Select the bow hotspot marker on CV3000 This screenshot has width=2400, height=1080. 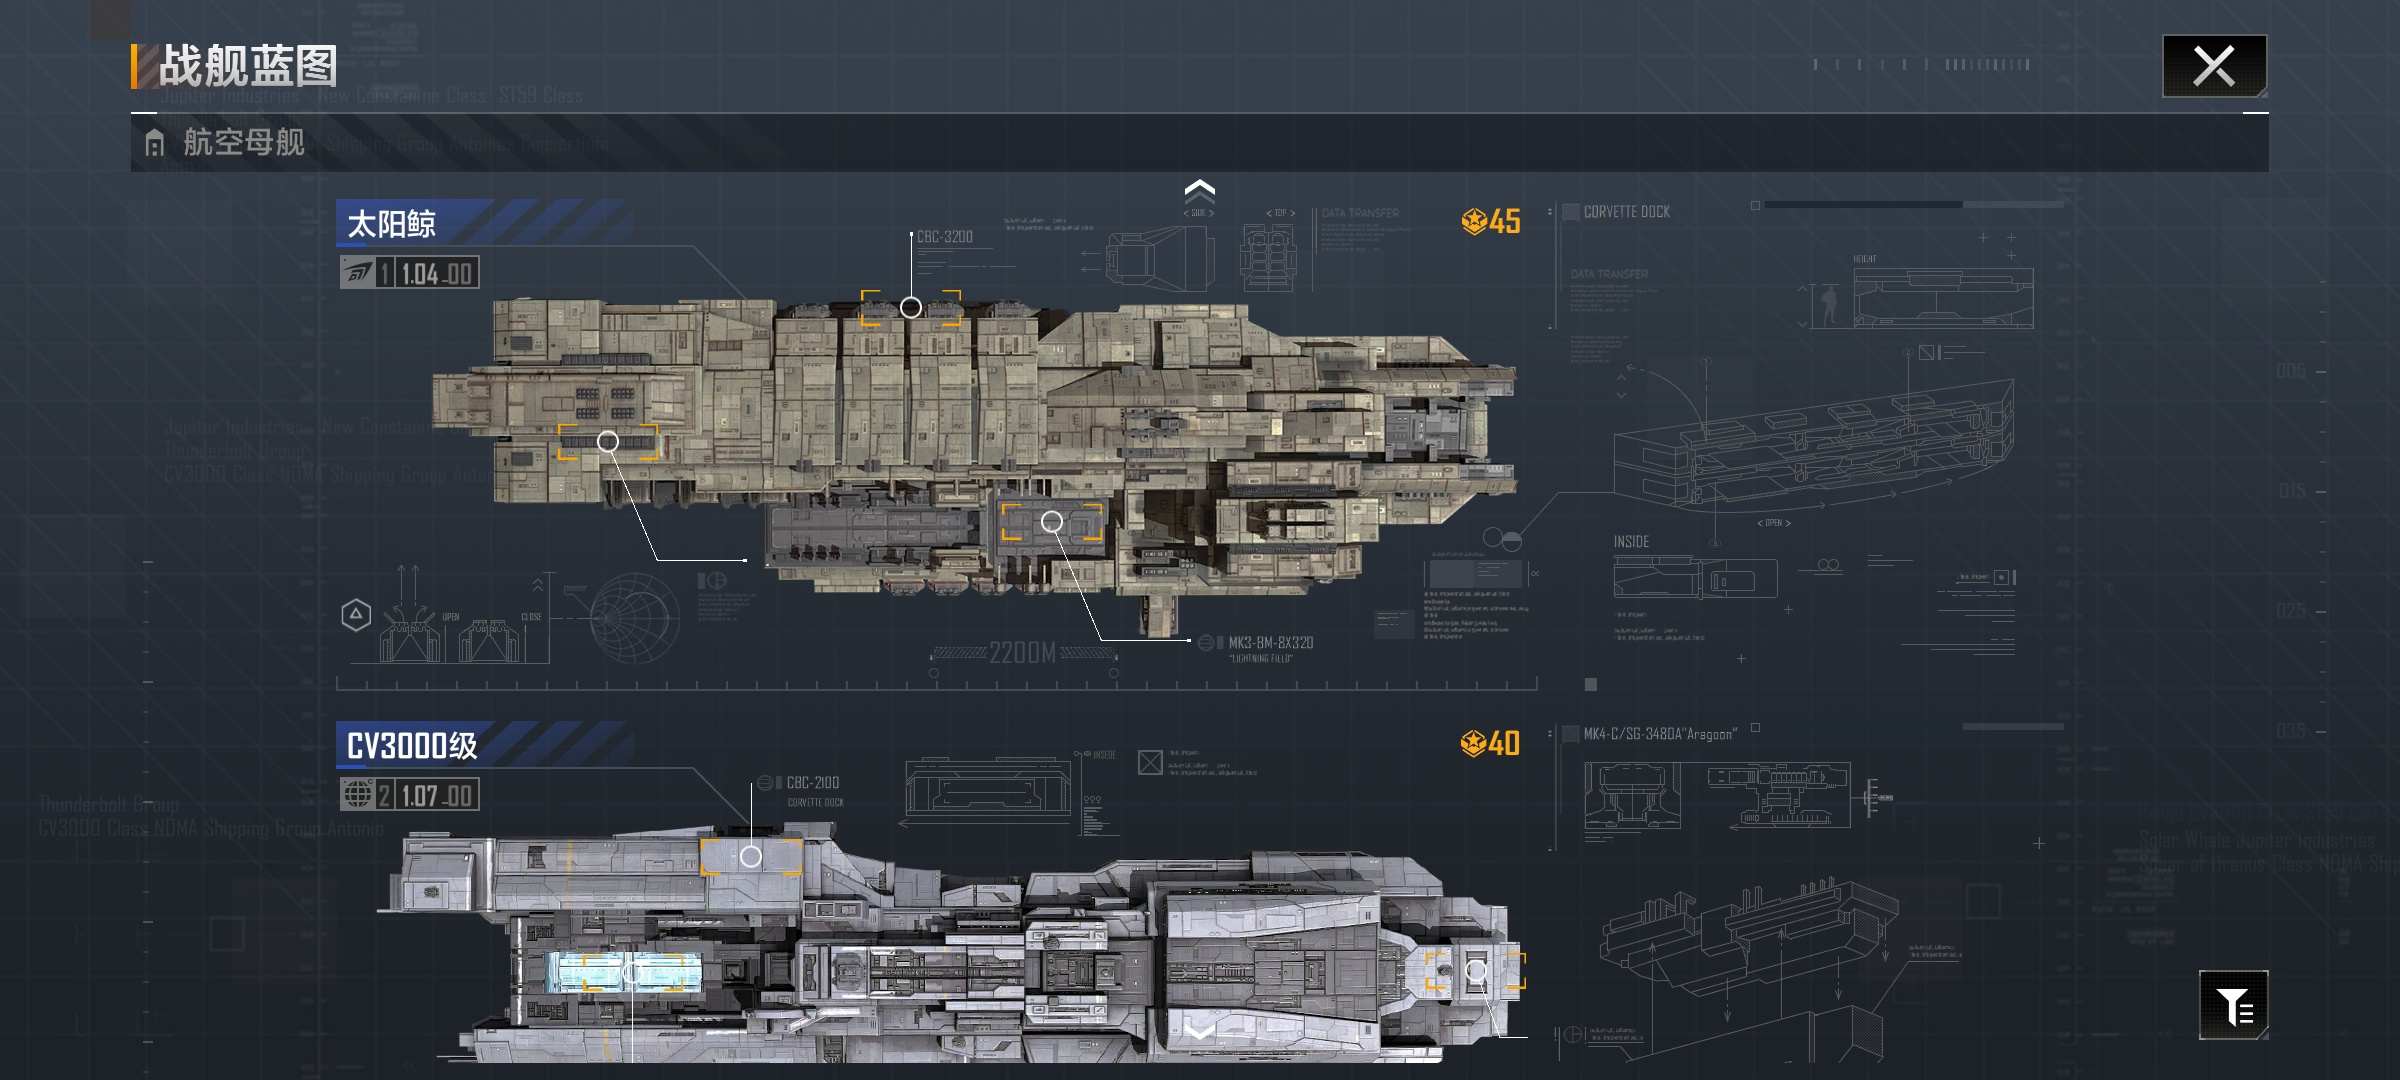point(1476,970)
